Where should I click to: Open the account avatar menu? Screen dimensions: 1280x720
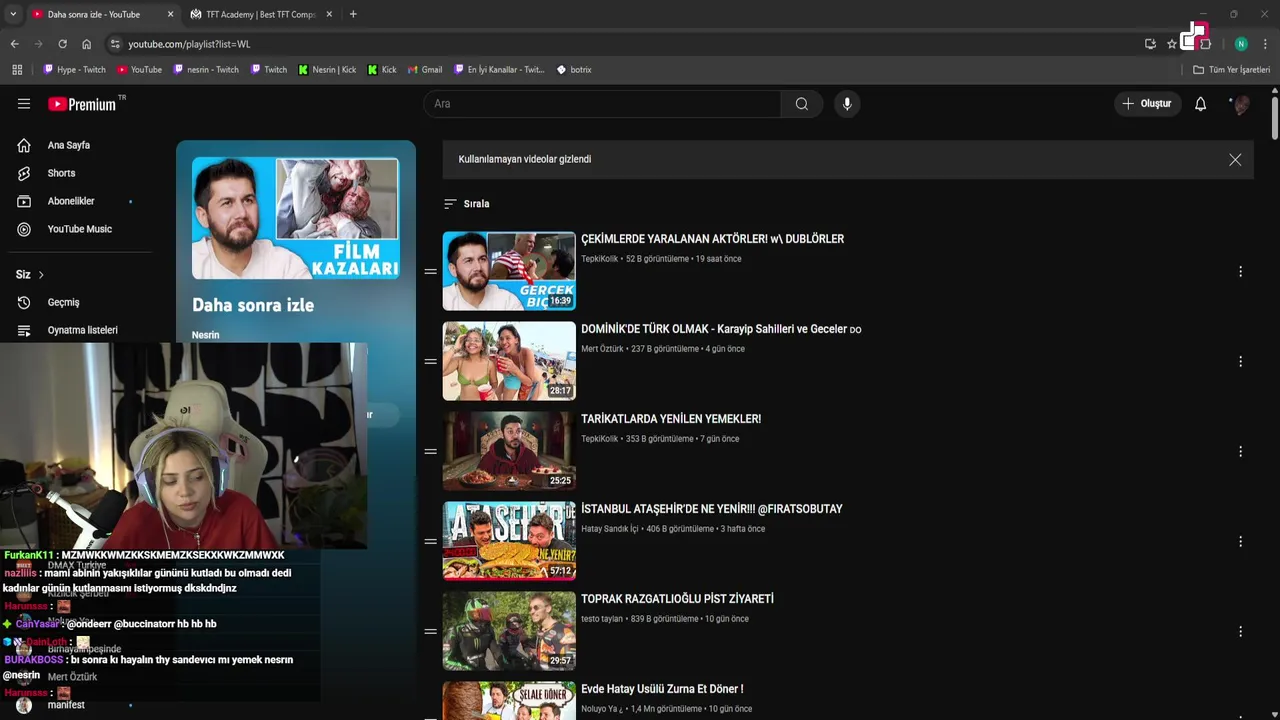[1240, 104]
